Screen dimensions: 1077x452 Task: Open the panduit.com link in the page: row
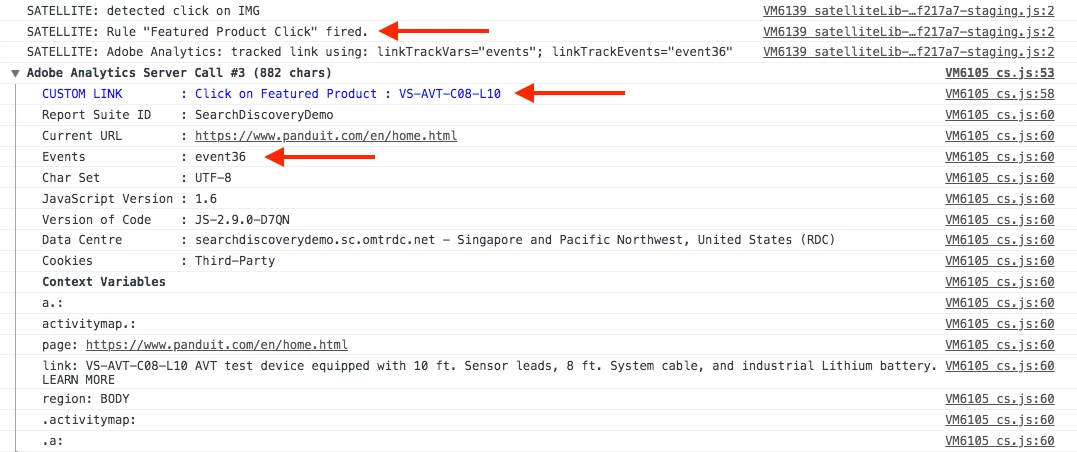pos(216,345)
